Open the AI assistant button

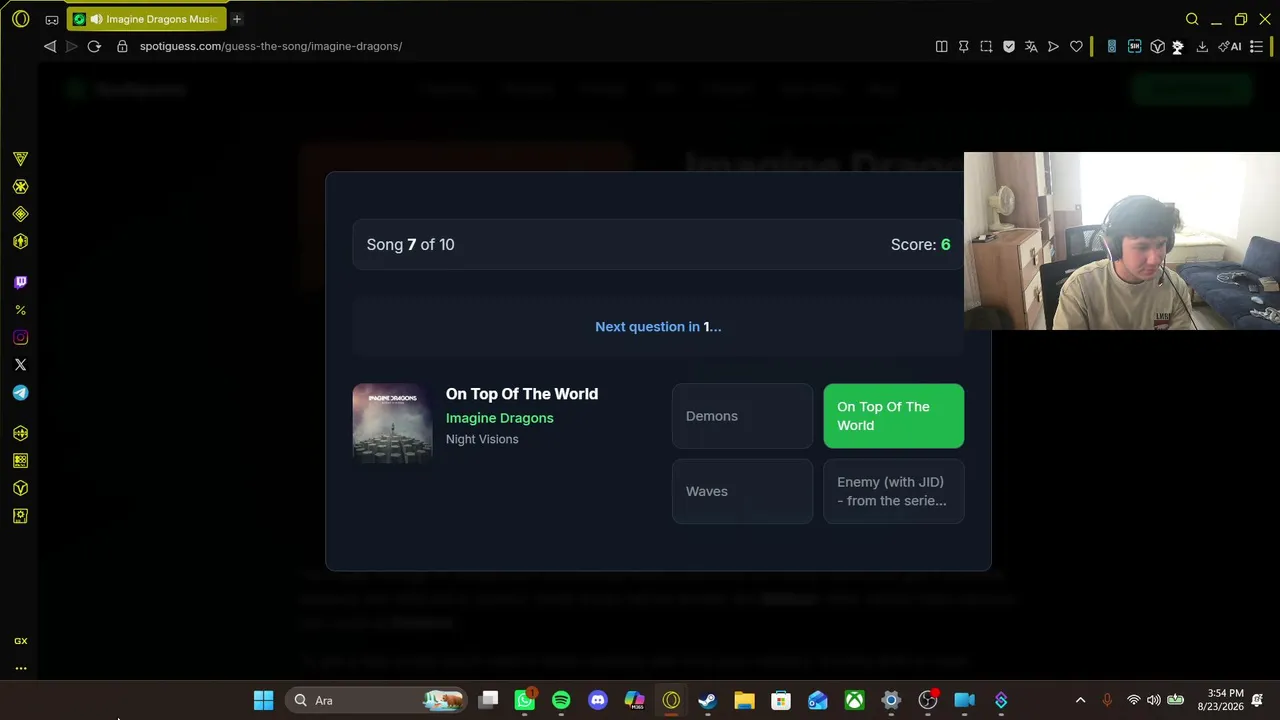click(x=1230, y=46)
